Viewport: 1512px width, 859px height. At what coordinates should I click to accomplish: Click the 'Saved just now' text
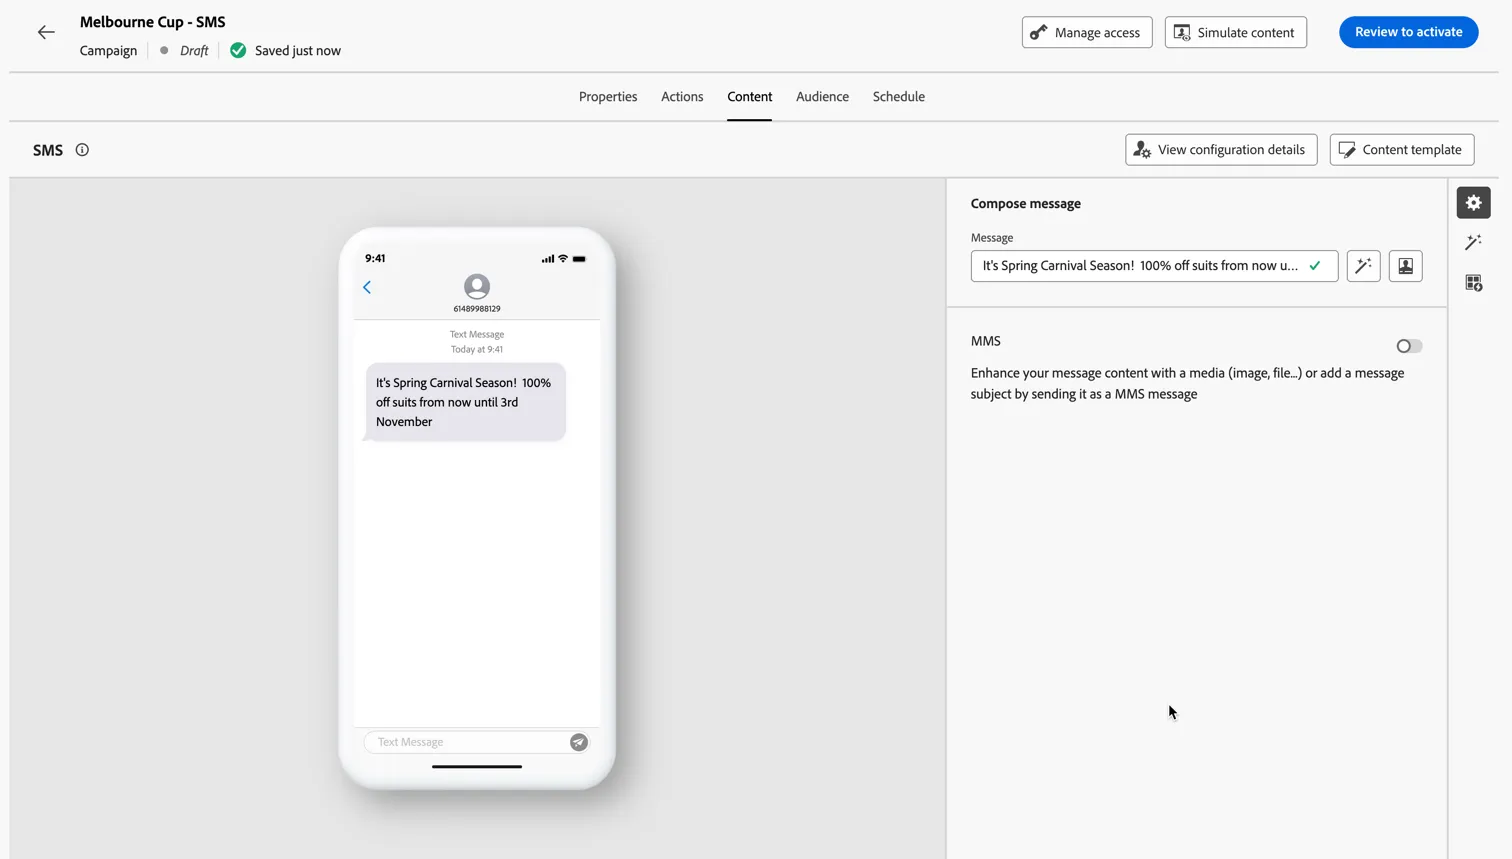pos(298,50)
